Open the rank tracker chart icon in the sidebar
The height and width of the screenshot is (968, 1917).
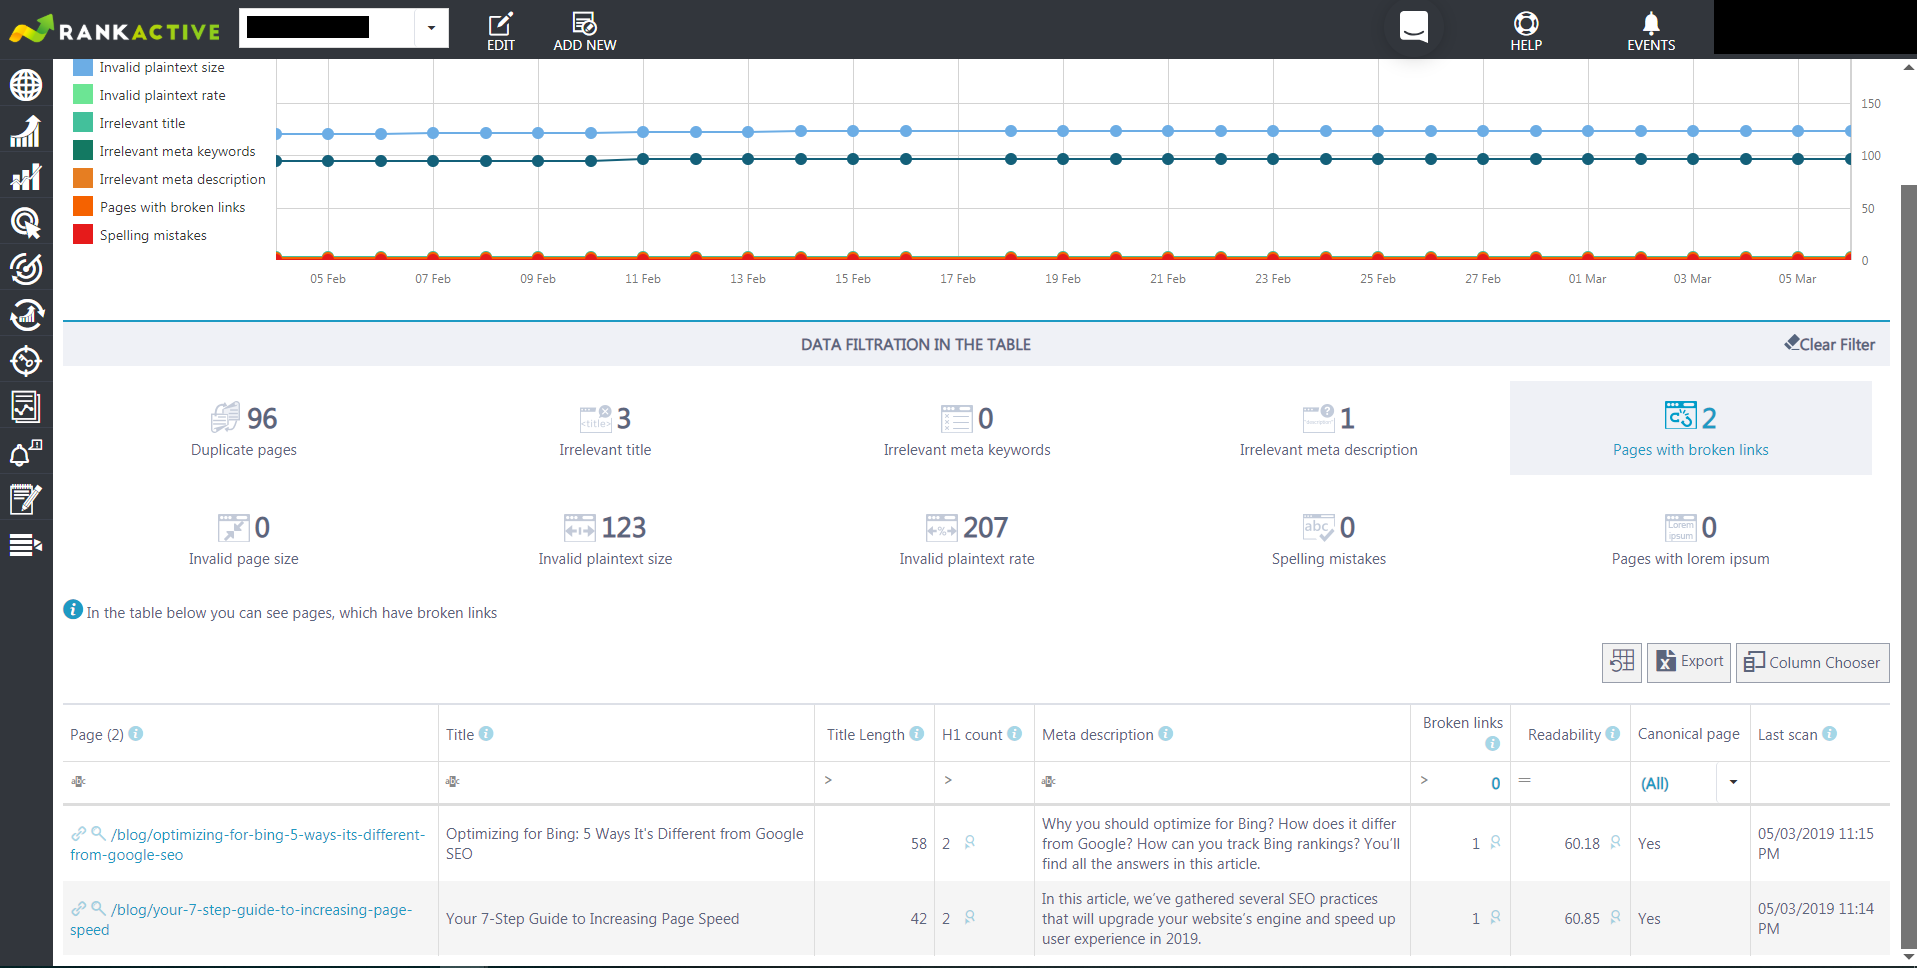coord(26,131)
